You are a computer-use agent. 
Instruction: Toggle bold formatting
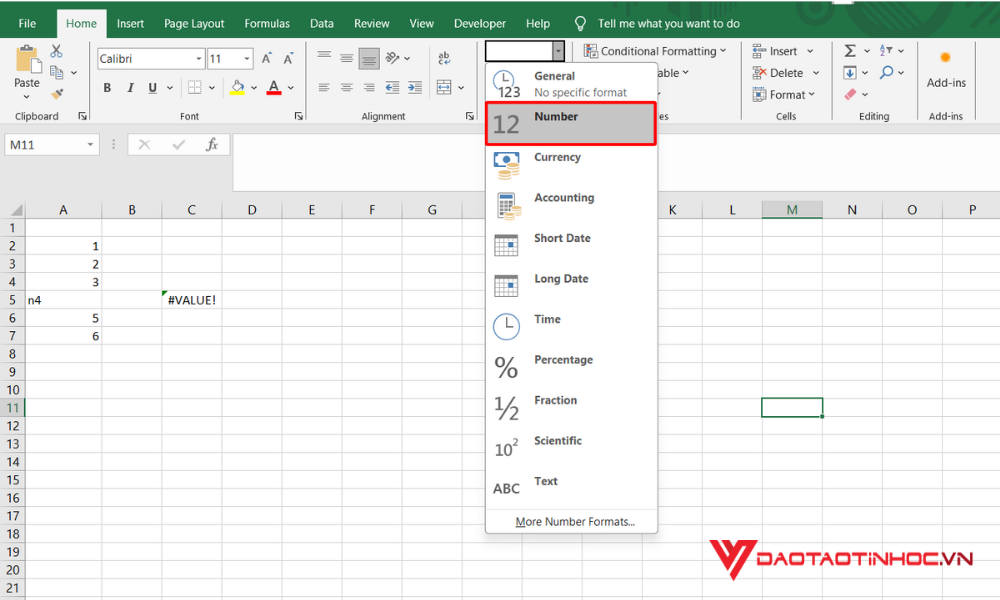pyautogui.click(x=107, y=88)
